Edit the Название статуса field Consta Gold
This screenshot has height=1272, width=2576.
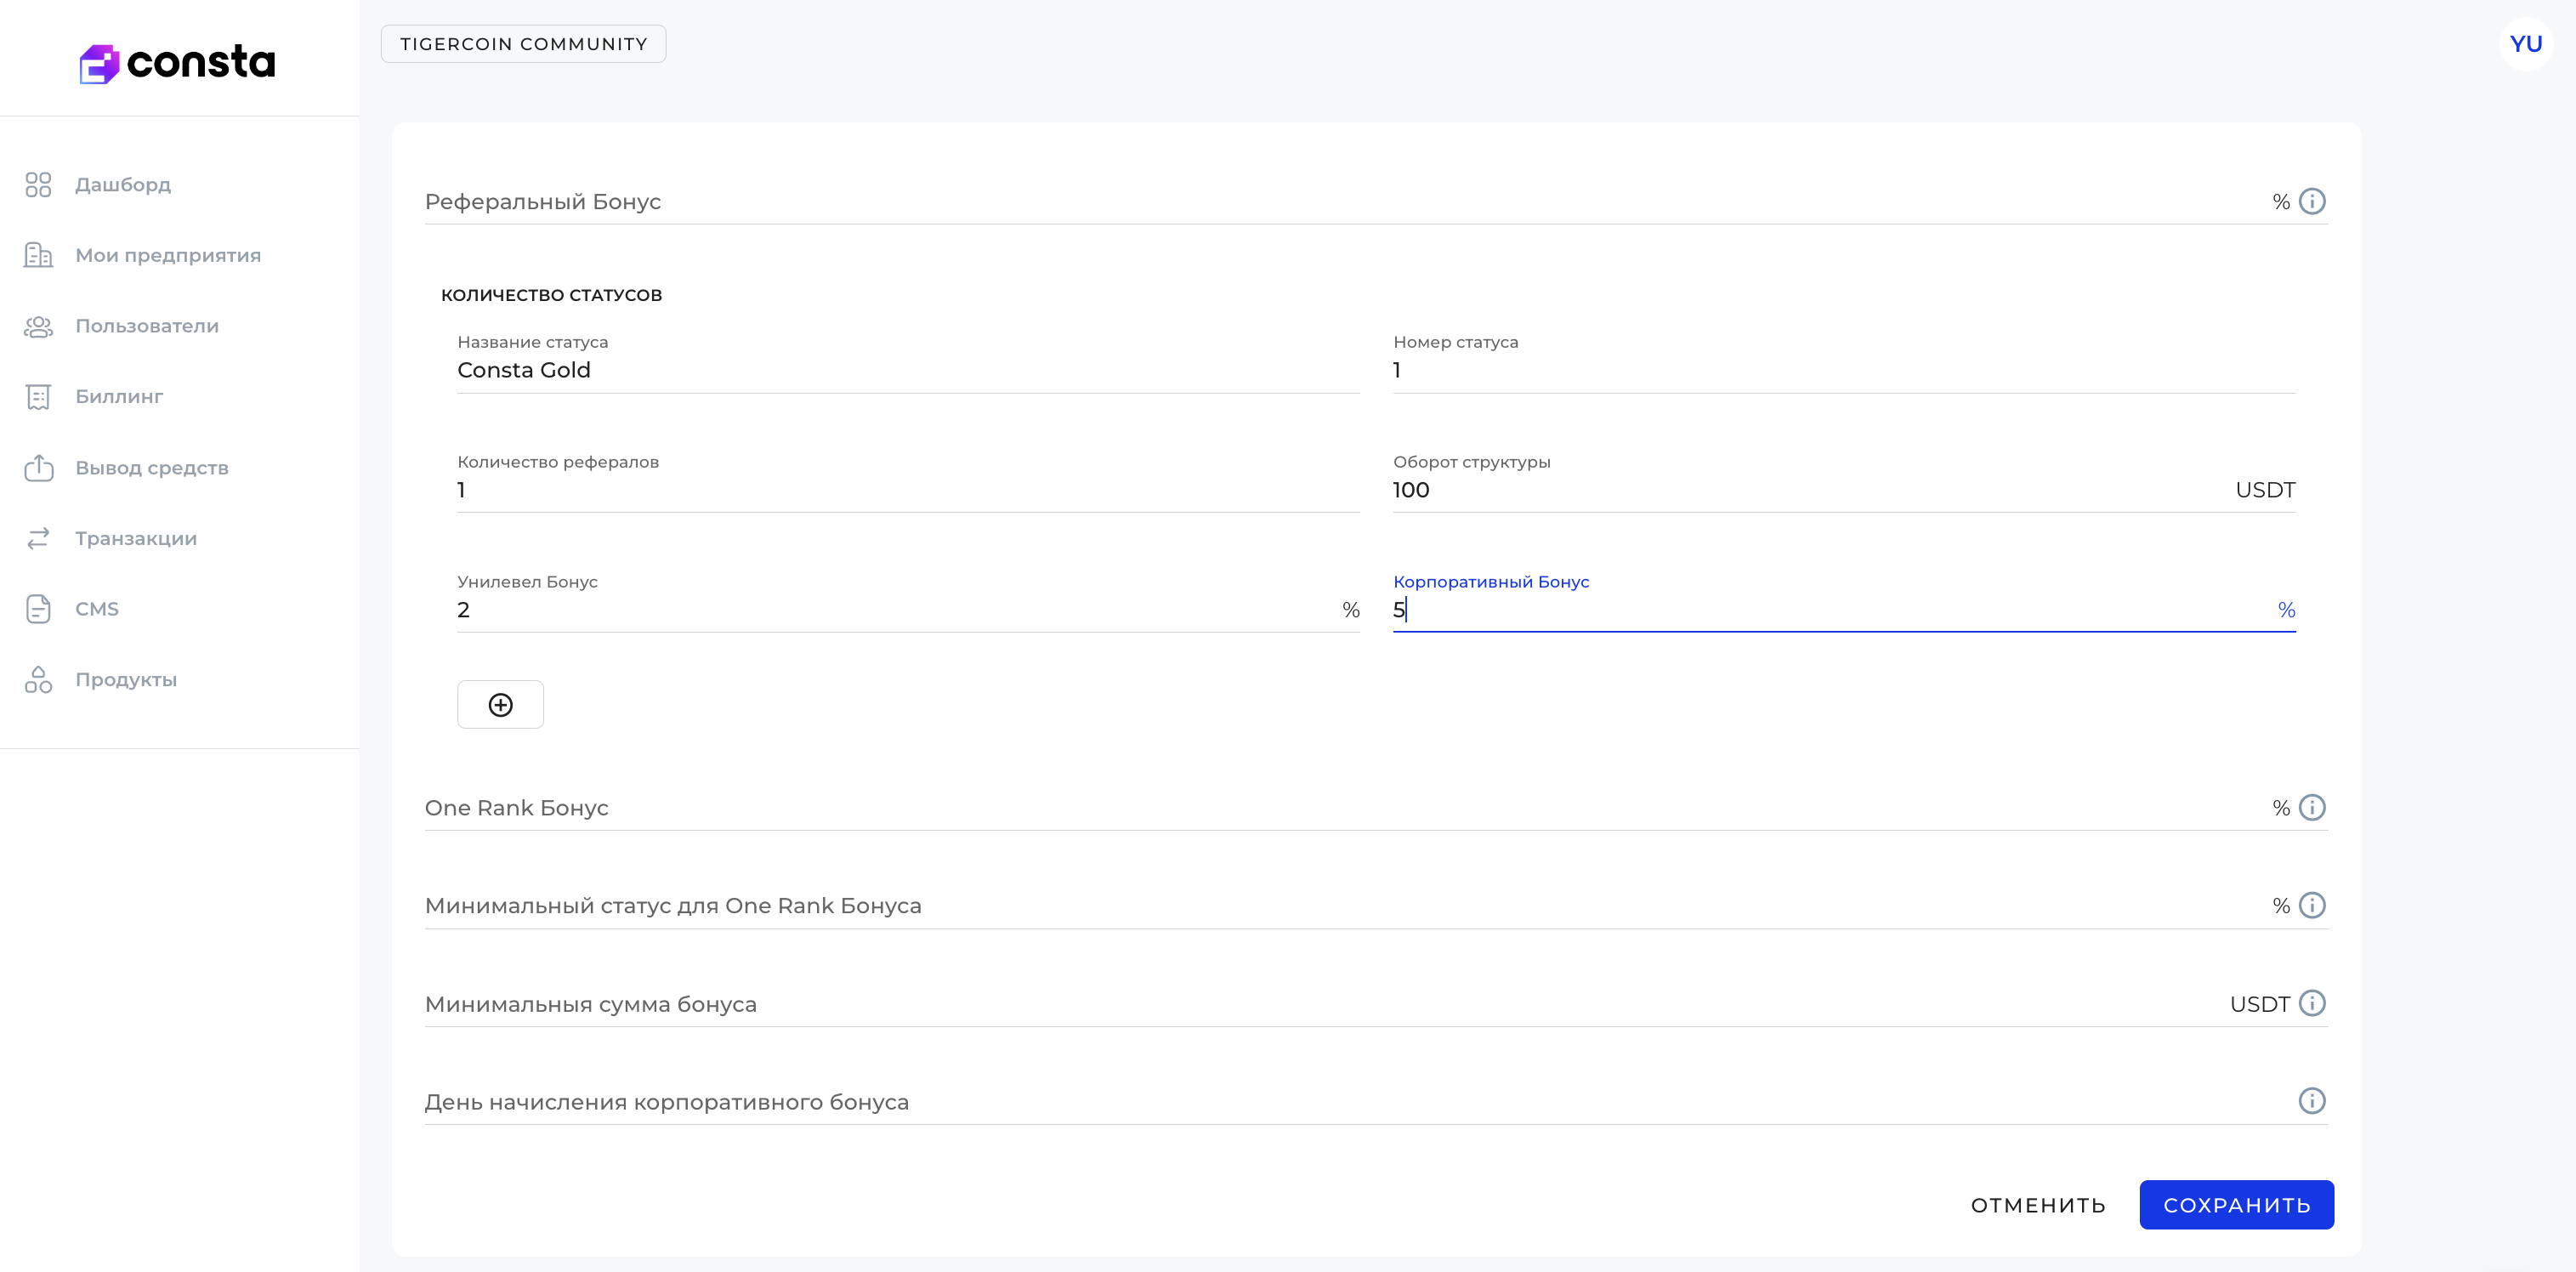pos(908,370)
